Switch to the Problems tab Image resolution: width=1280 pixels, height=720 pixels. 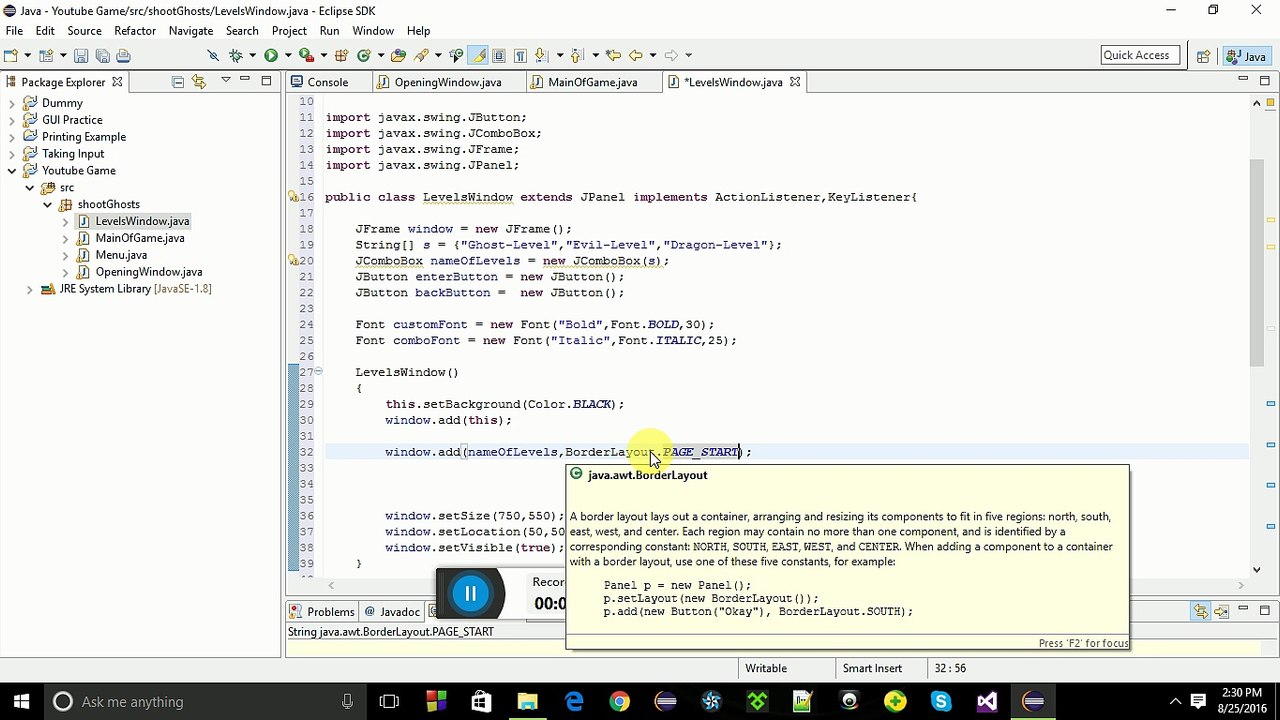[322, 611]
